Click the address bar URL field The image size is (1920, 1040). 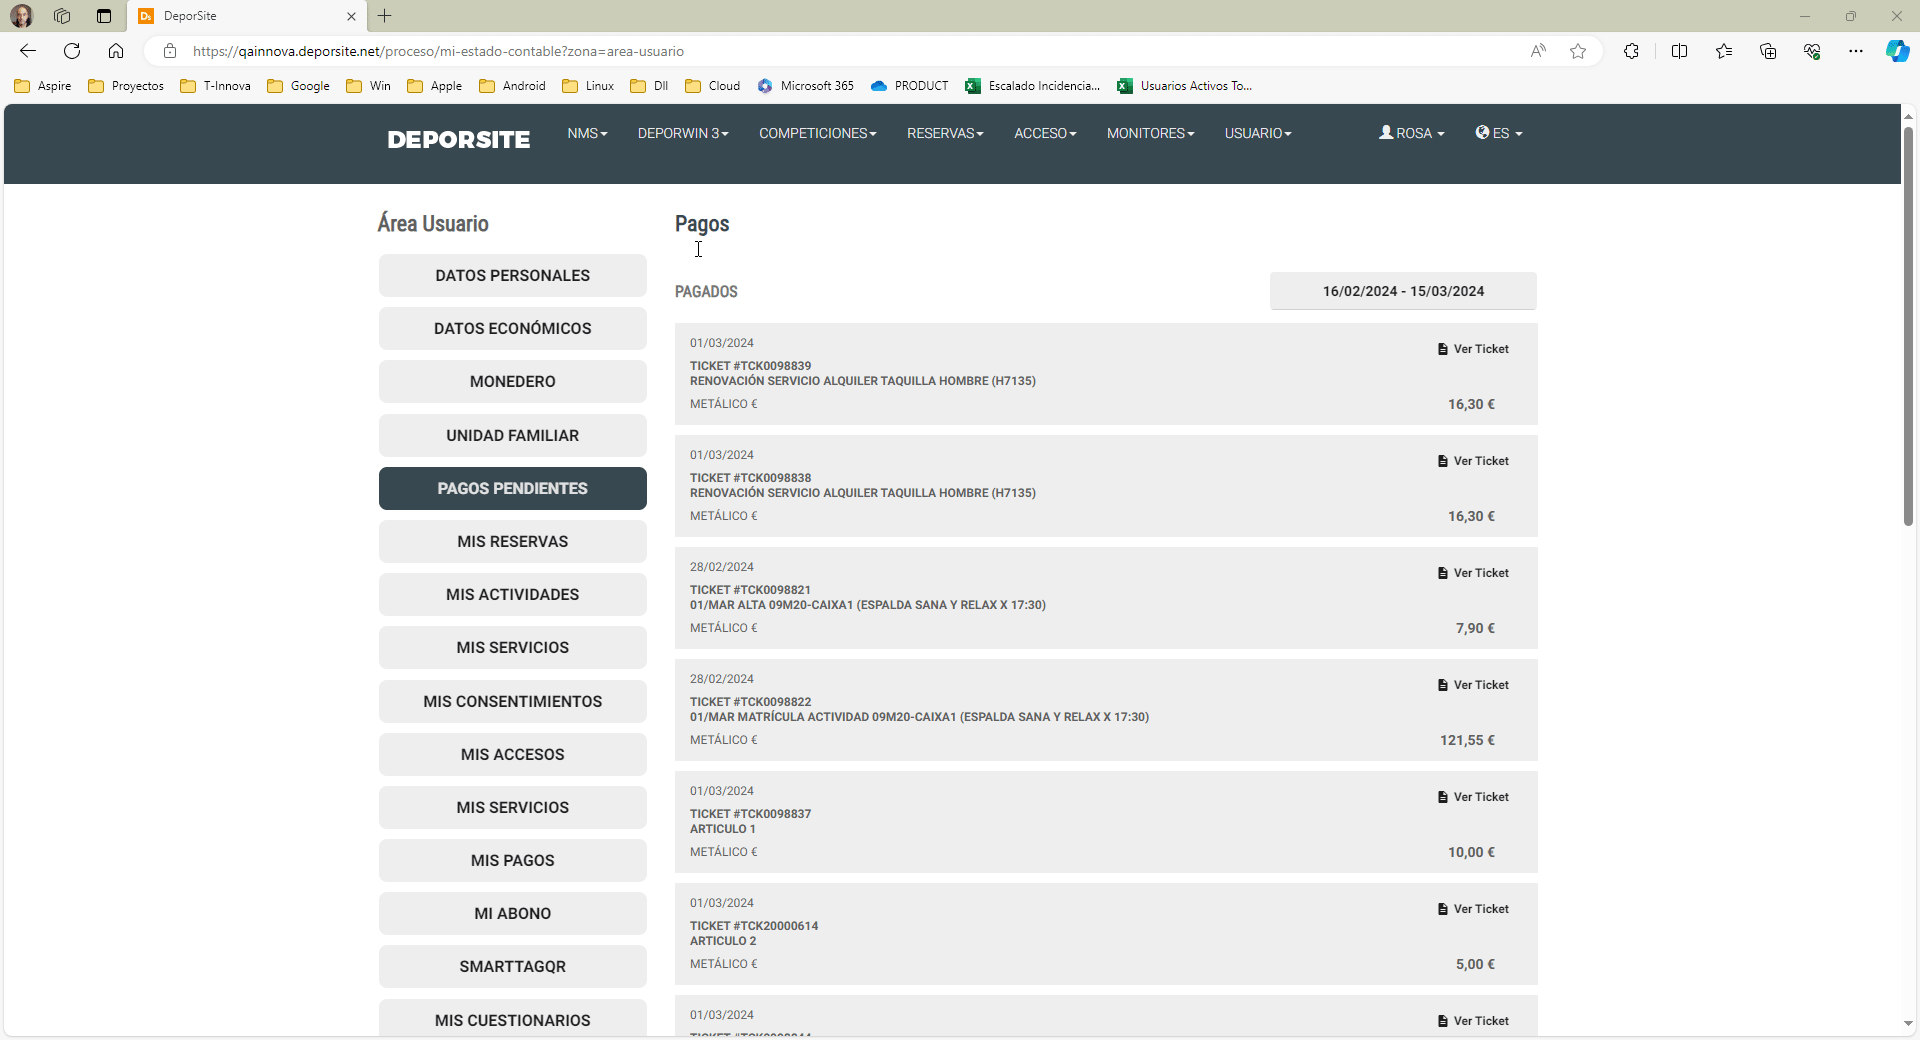pos(850,51)
